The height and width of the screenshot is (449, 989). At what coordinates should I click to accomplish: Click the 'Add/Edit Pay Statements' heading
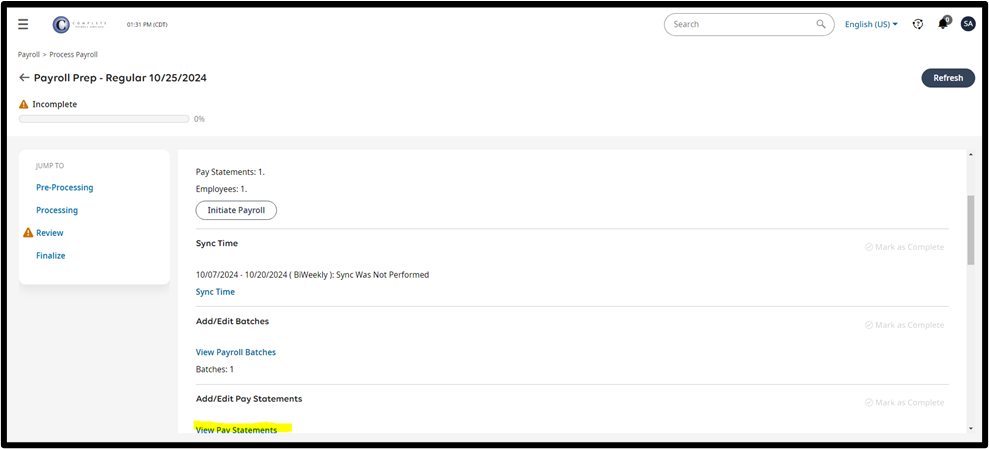pyautogui.click(x=249, y=399)
